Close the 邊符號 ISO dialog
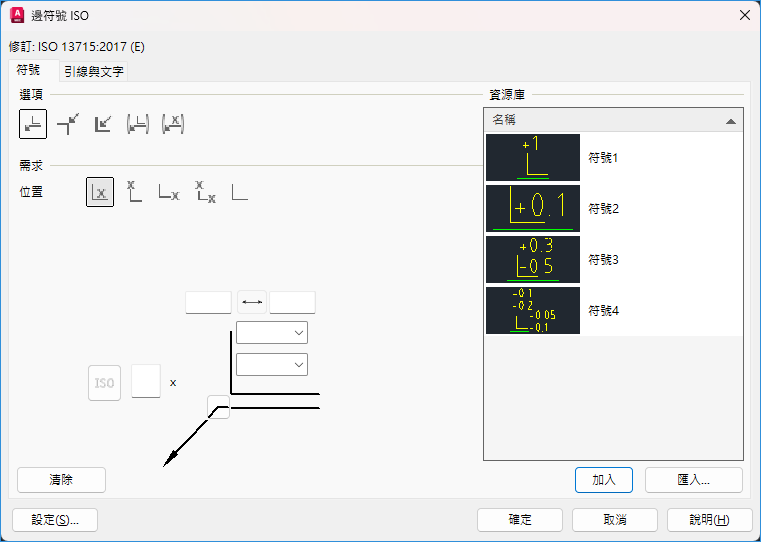761x542 pixels. (745, 16)
